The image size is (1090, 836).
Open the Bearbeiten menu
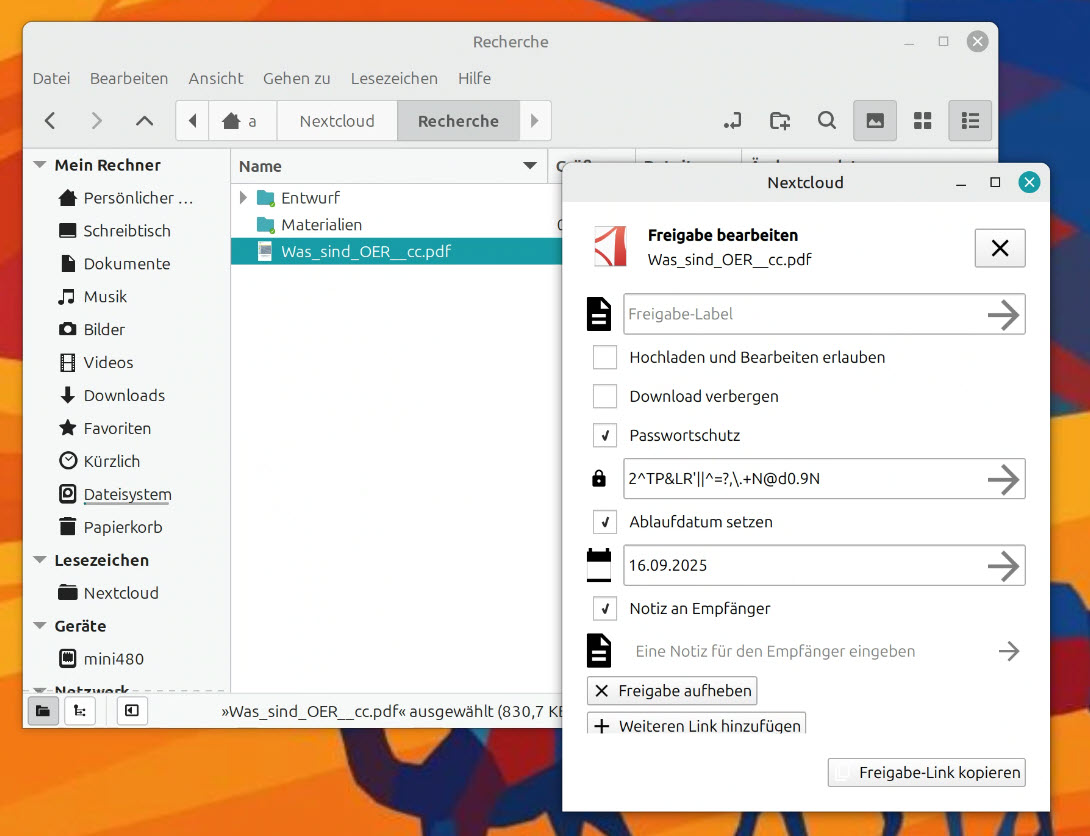[x=129, y=78]
